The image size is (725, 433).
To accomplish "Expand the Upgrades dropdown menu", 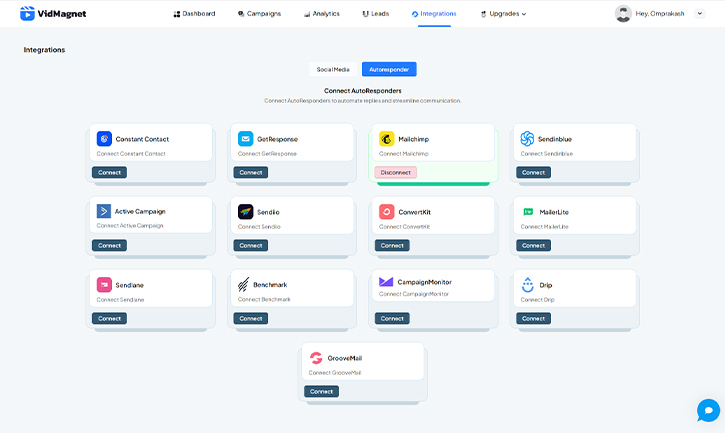I will (x=503, y=13).
